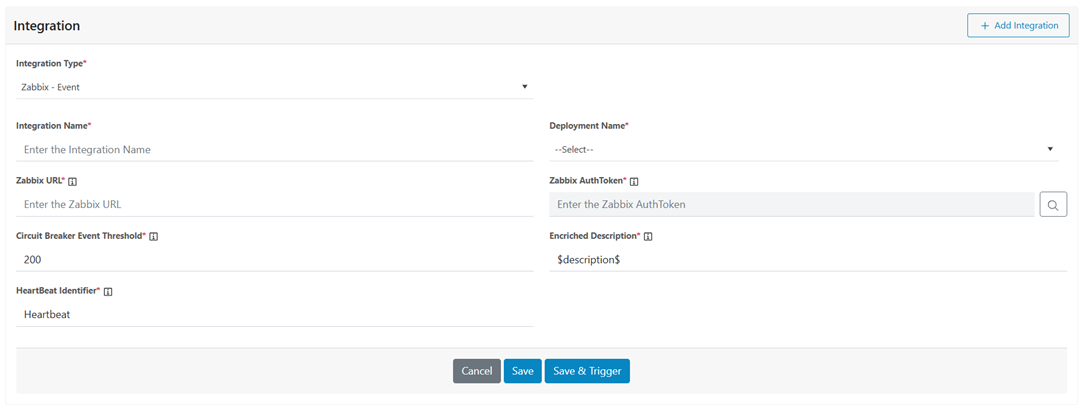Click info icon for Circuit Breaker Event Threshold
The height and width of the screenshot is (406, 1090).
click(154, 237)
